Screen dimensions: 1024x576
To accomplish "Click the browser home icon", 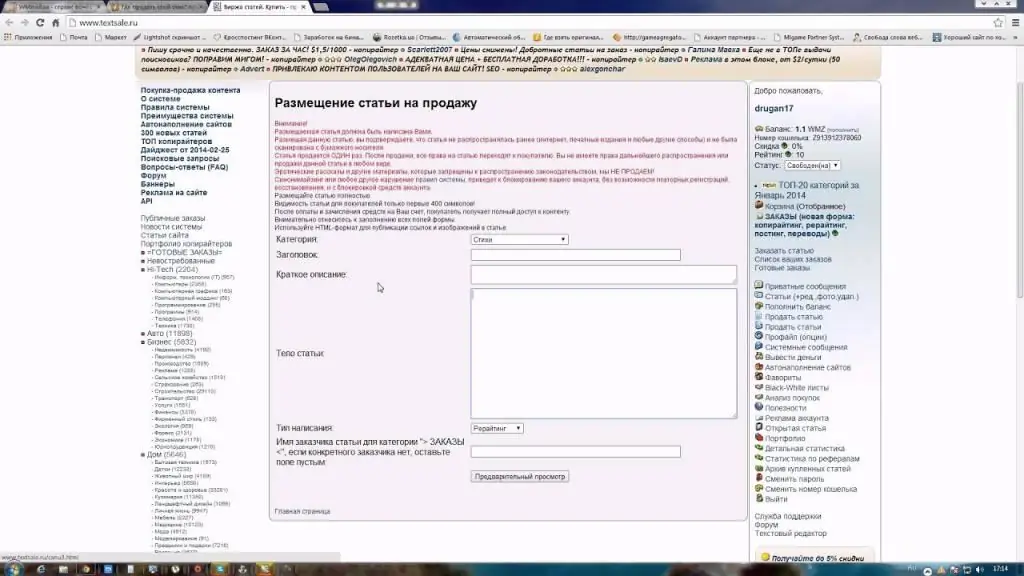I will 56,22.
